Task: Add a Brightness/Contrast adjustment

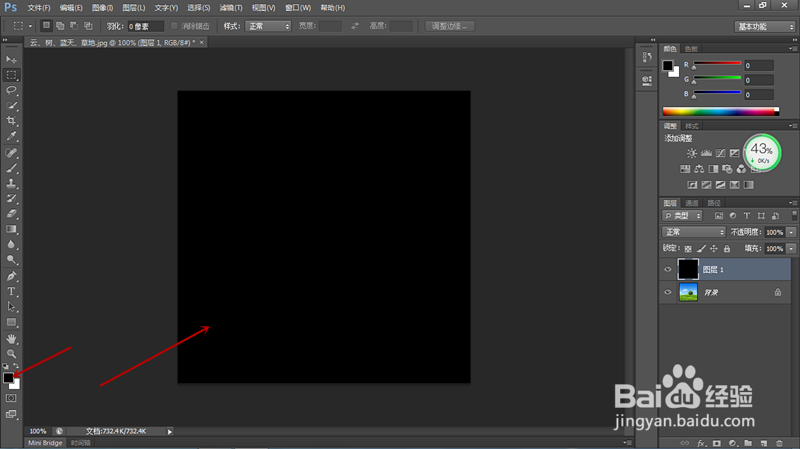Action: coord(692,153)
